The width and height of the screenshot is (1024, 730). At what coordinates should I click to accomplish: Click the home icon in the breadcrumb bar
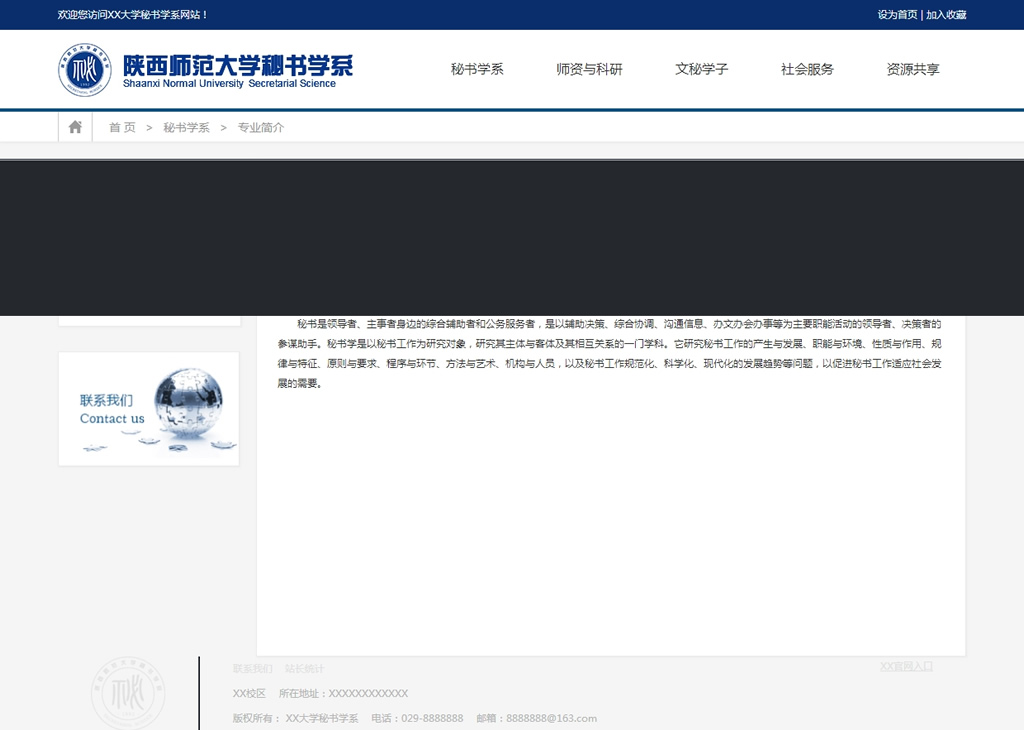tap(75, 127)
